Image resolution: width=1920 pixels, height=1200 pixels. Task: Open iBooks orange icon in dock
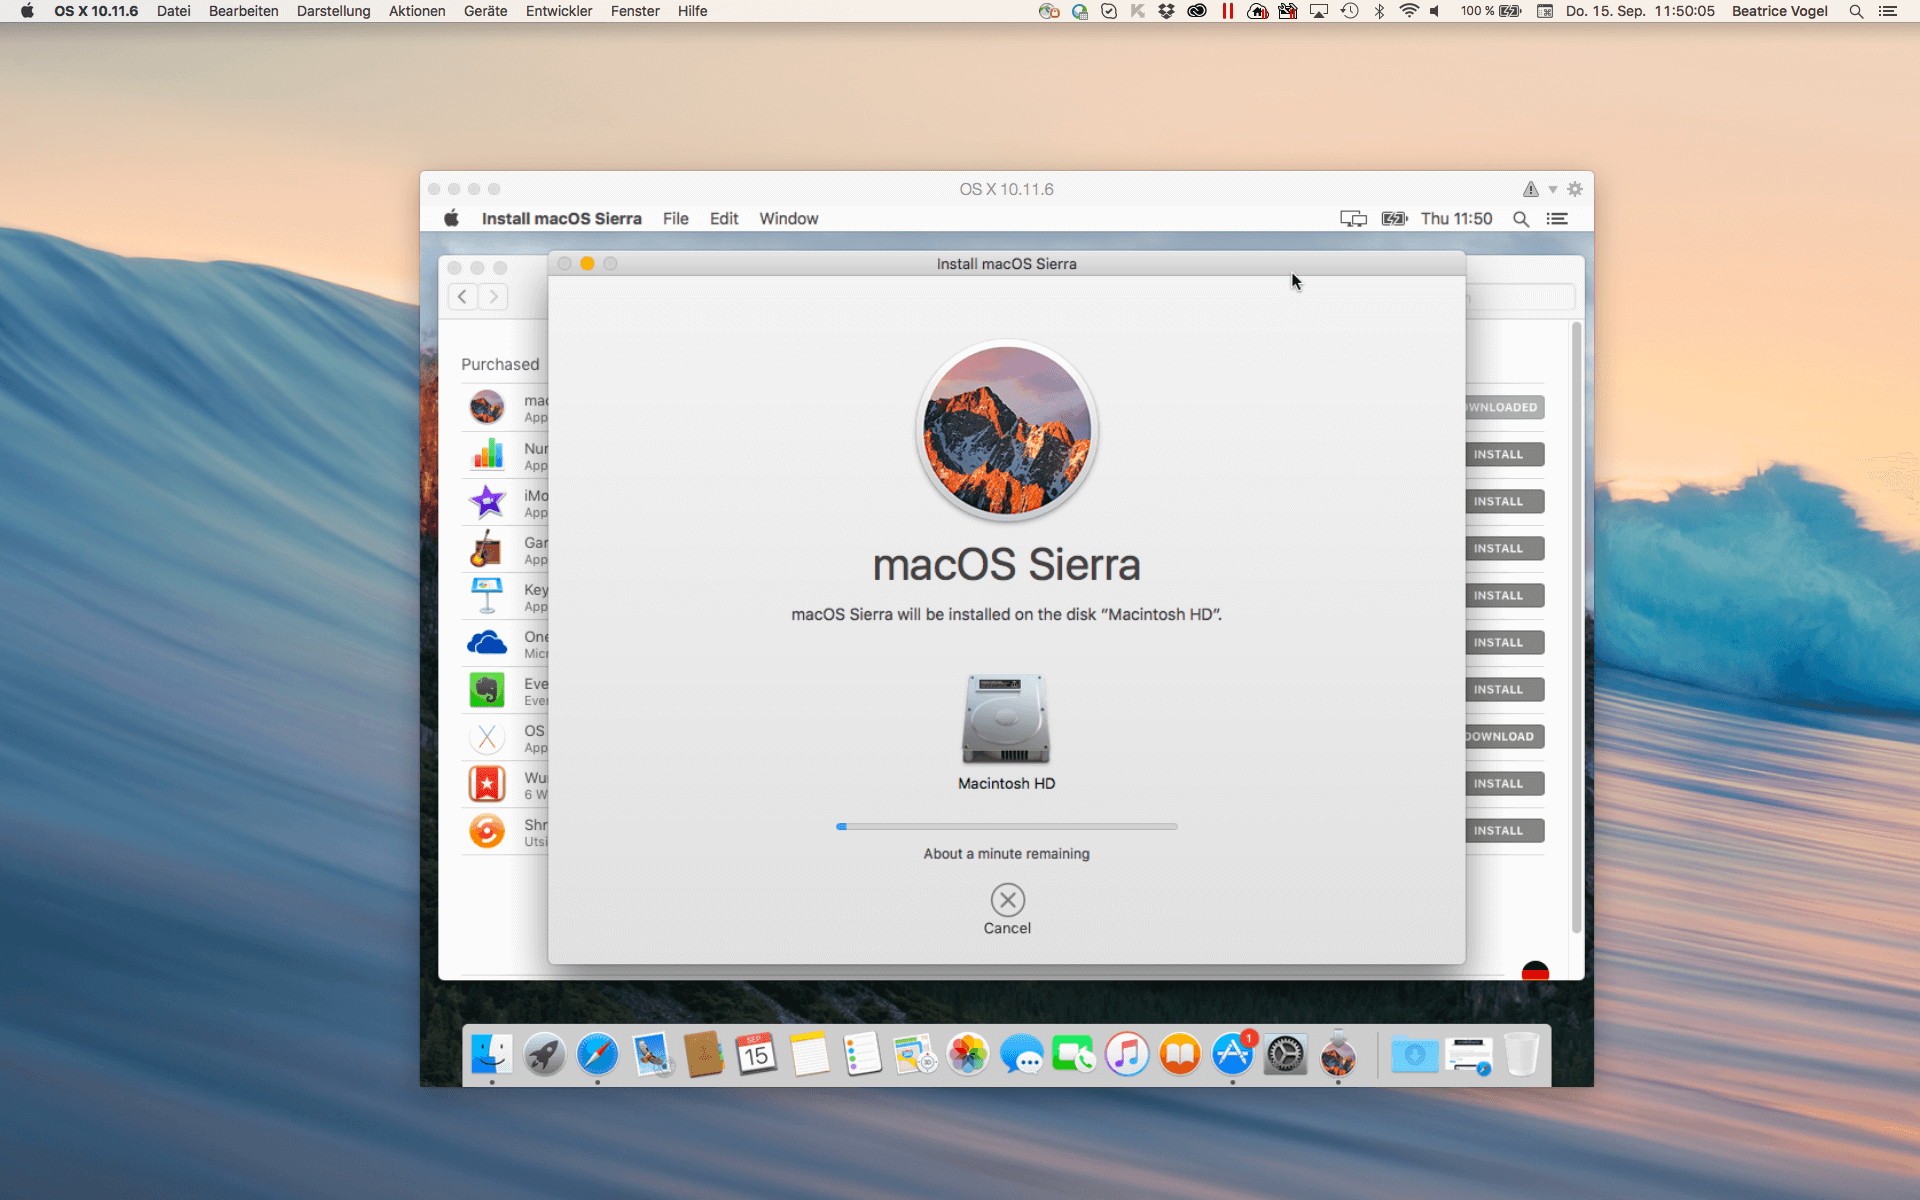[1180, 1054]
